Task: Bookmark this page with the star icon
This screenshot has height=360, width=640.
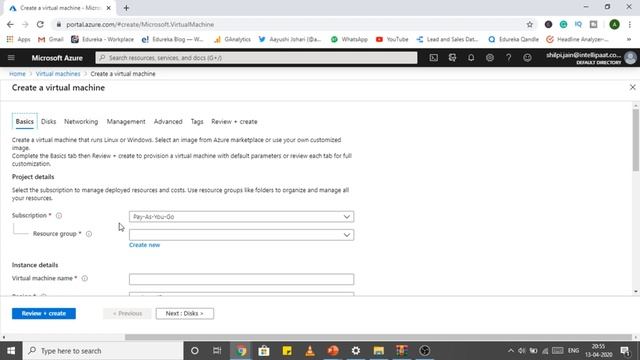Action: coord(529,24)
